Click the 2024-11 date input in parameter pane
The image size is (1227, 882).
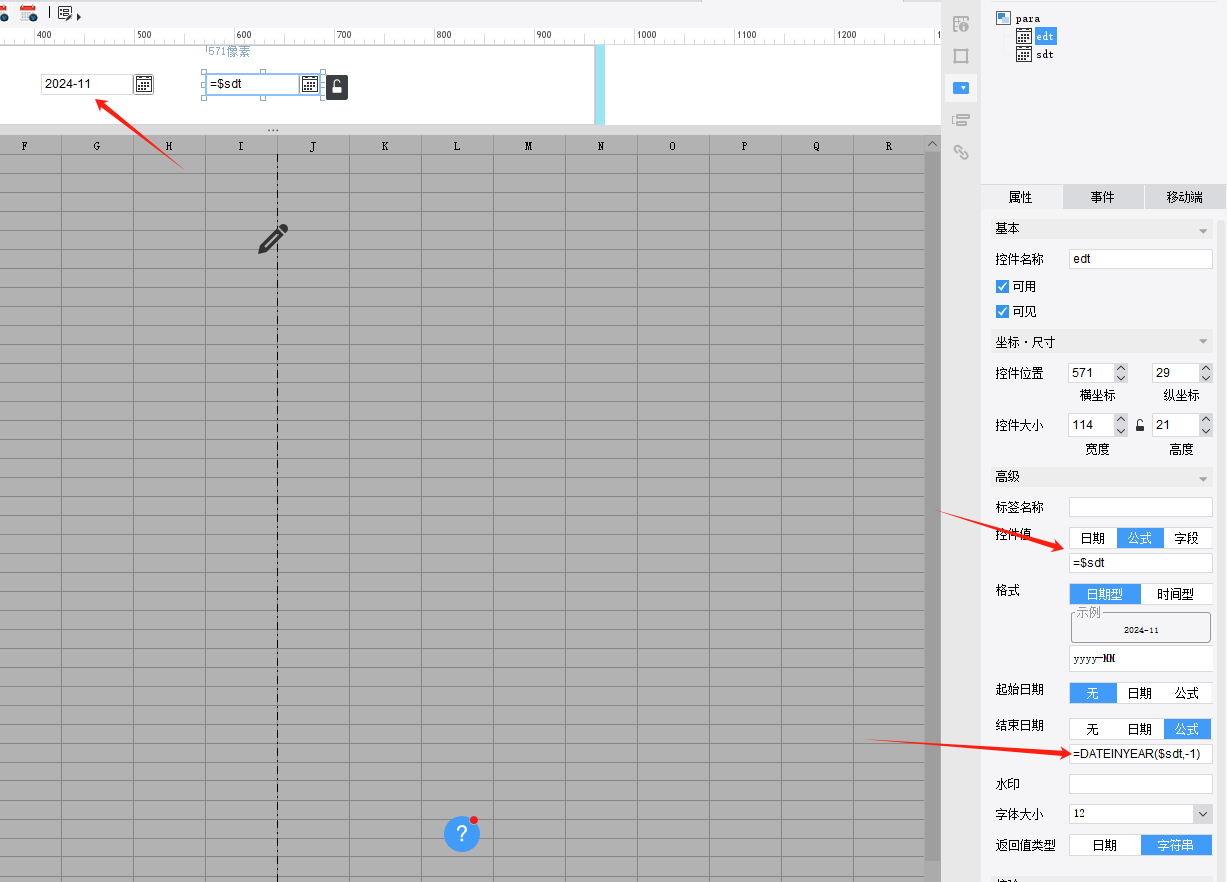(86, 84)
